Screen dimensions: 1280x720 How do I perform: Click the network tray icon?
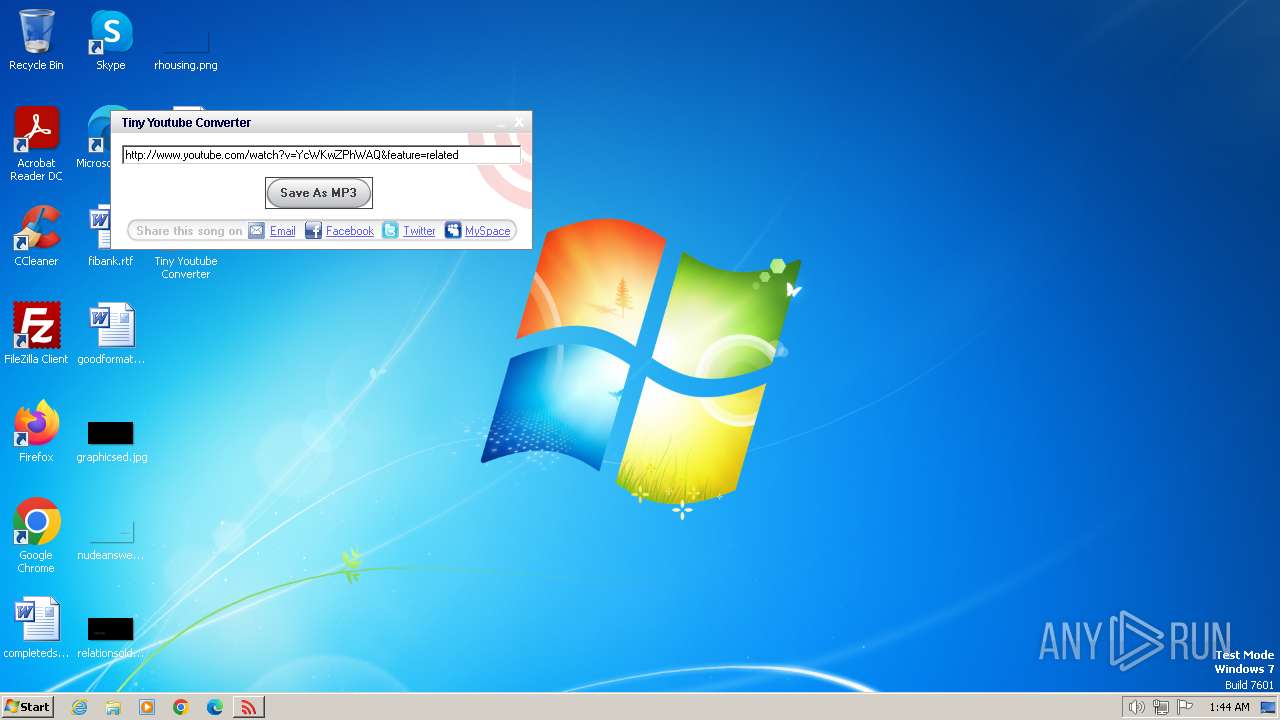[1161, 707]
